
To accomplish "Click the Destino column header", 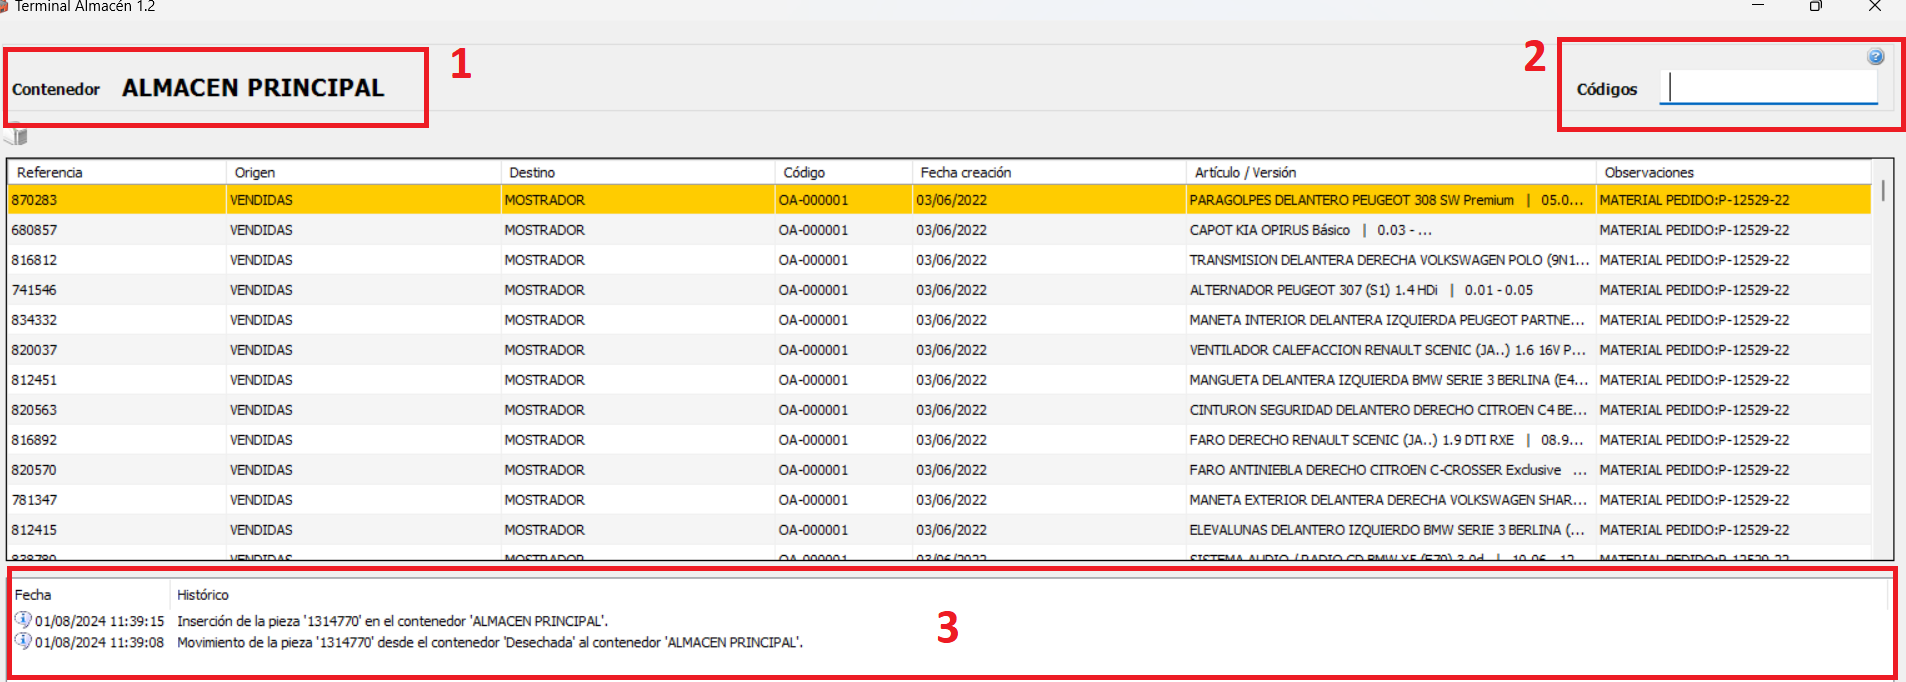I will click(x=532, y=172).
